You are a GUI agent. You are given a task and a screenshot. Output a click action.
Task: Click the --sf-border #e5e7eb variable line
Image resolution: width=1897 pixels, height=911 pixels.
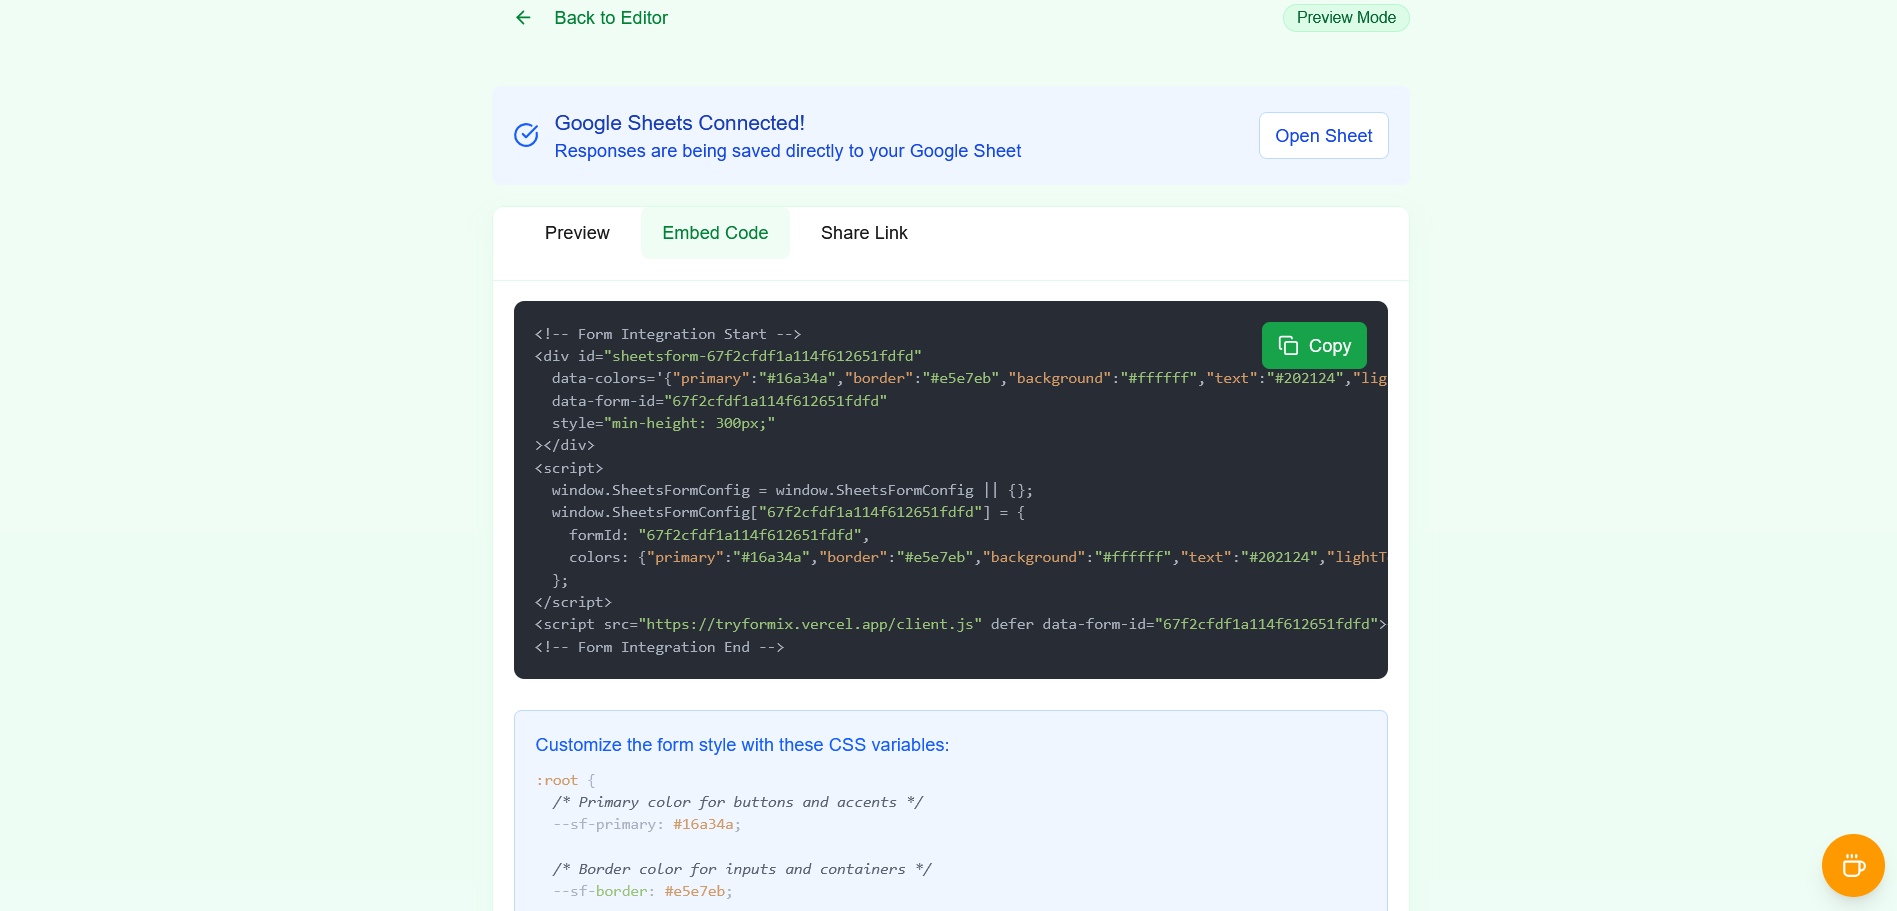[x=642, y=891]
